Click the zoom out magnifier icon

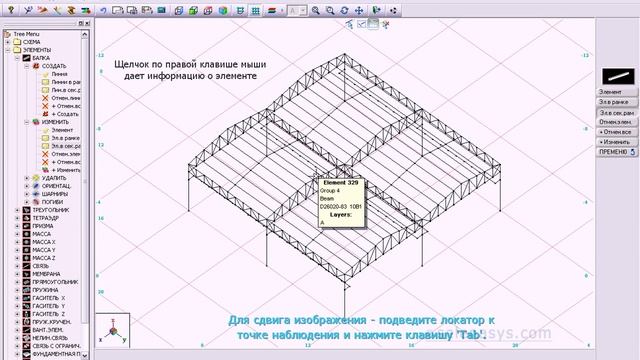330,10
